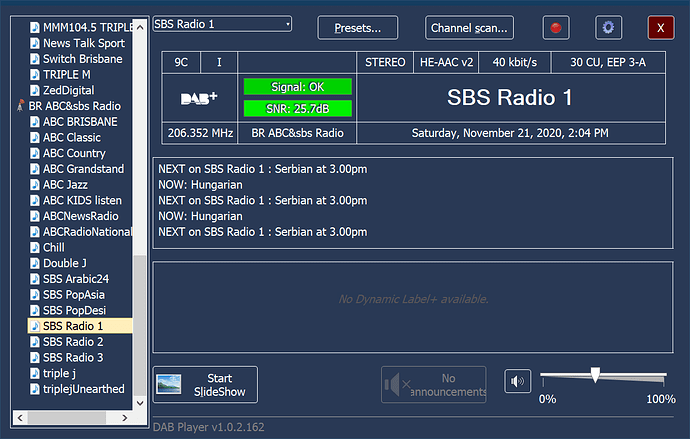Open the Presets dialog
Viewport: 690px width, 439px height.
coord(357,28)
